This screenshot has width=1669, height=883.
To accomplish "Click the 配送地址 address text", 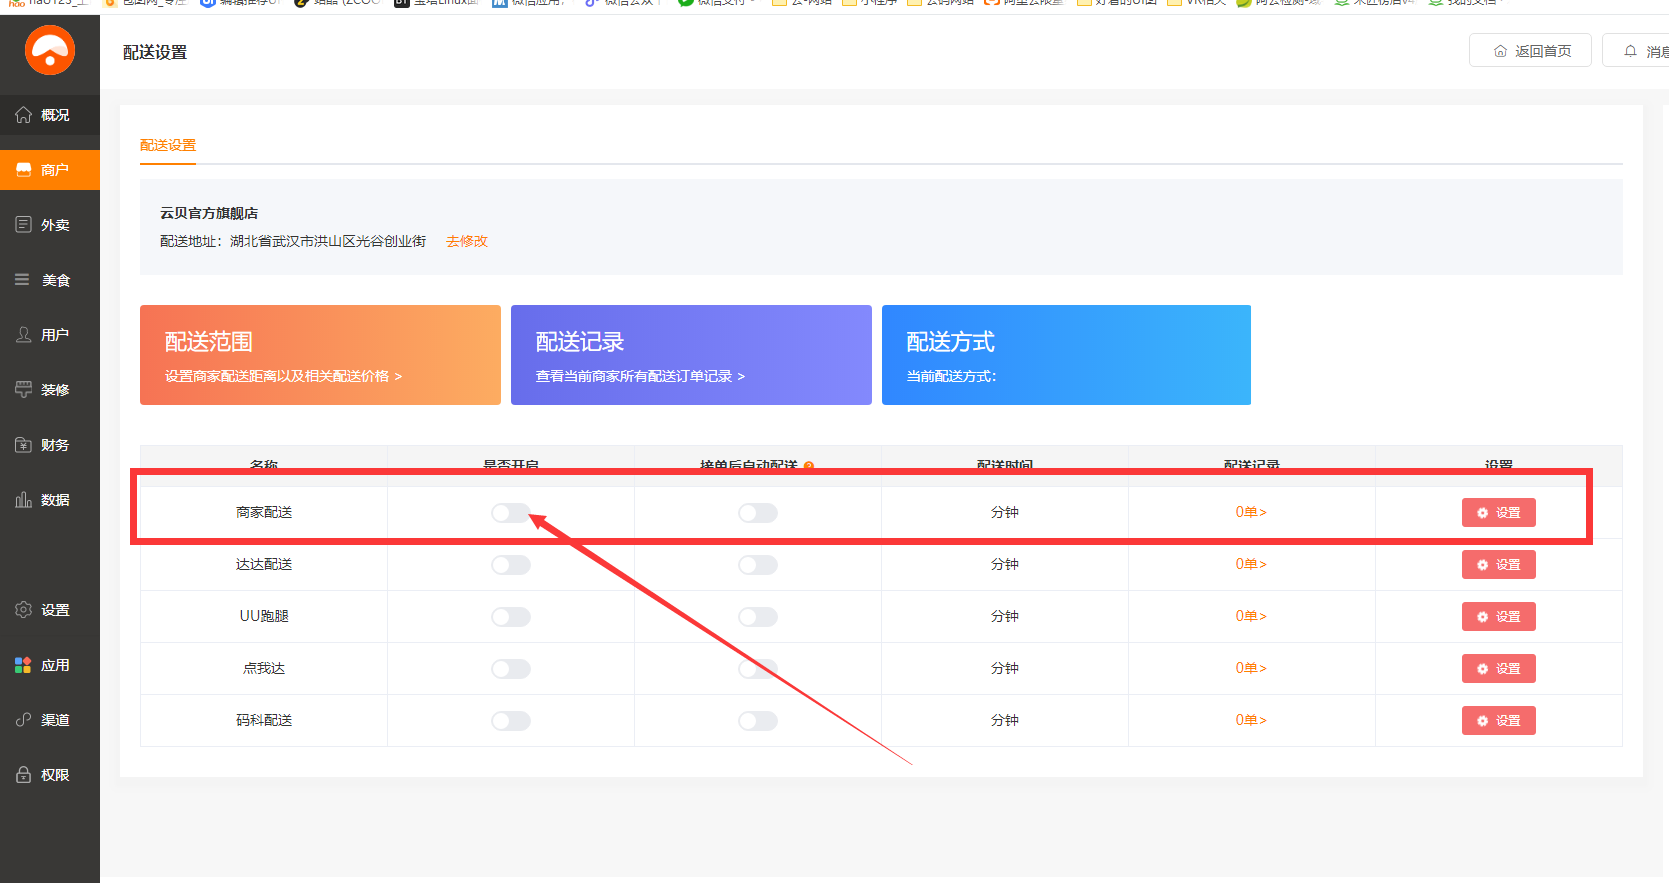I will (293, 241).
